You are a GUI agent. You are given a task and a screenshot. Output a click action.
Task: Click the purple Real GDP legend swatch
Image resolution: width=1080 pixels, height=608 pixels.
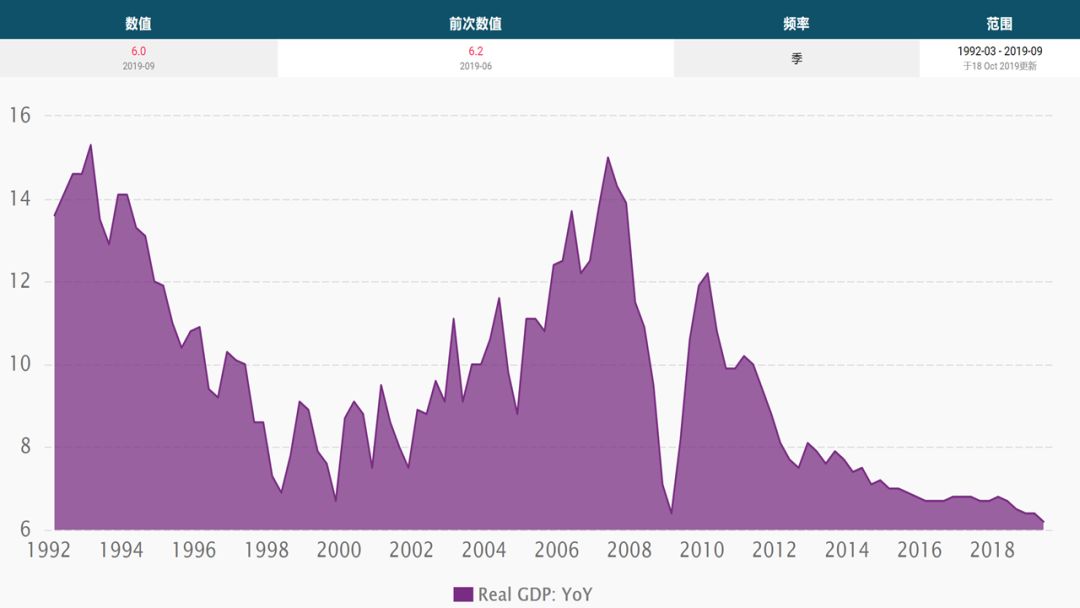tap(463, 594)
